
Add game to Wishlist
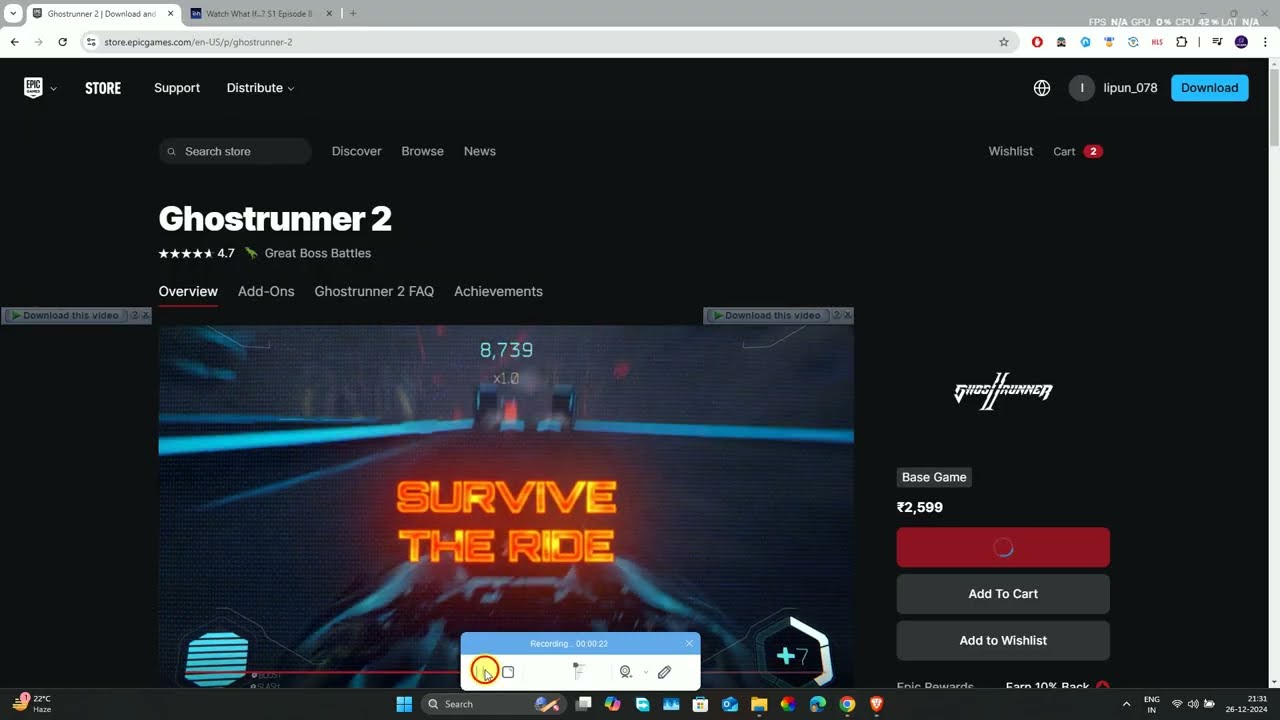pyautogui.click(x=1003, y=640)
